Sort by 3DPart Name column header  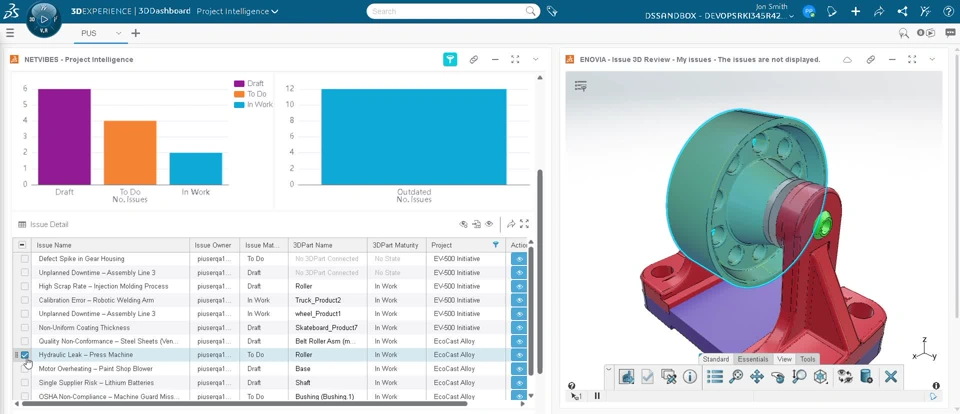[x=313, y=245]
